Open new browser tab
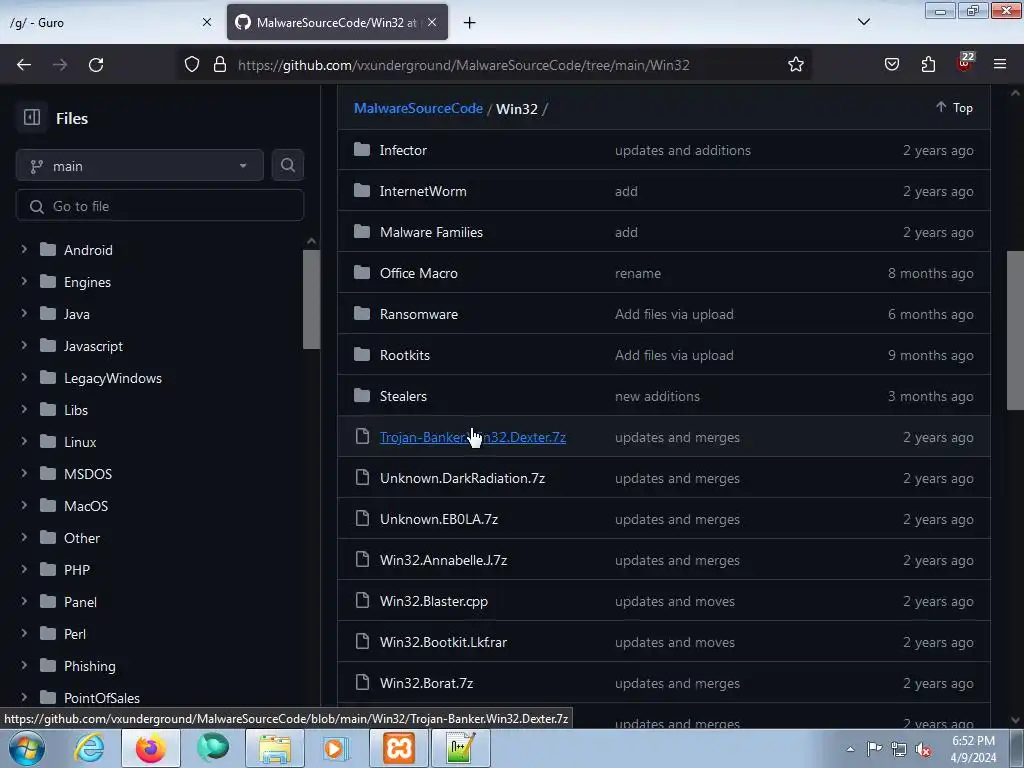 point(469,23)
